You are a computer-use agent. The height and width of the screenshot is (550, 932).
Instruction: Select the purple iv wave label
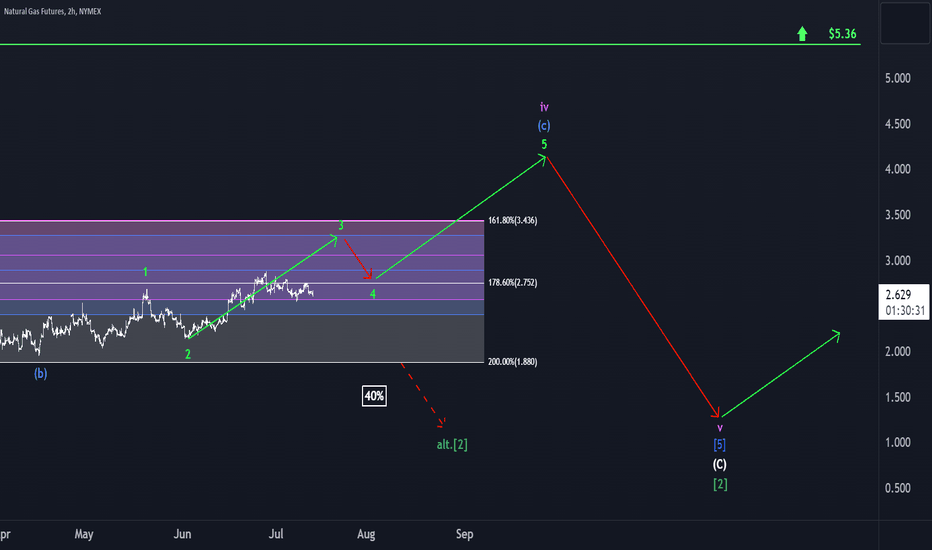click(544, 107)
